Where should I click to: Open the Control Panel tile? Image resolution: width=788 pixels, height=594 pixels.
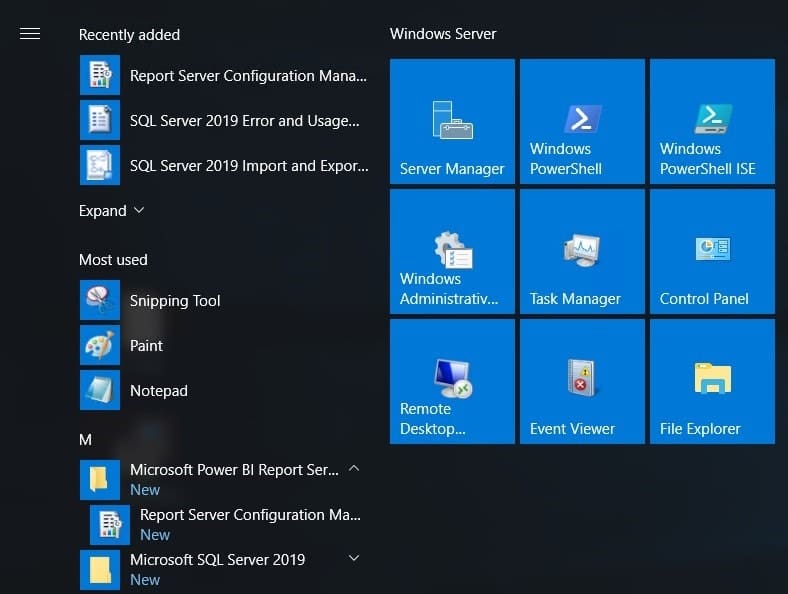[712, 252]
